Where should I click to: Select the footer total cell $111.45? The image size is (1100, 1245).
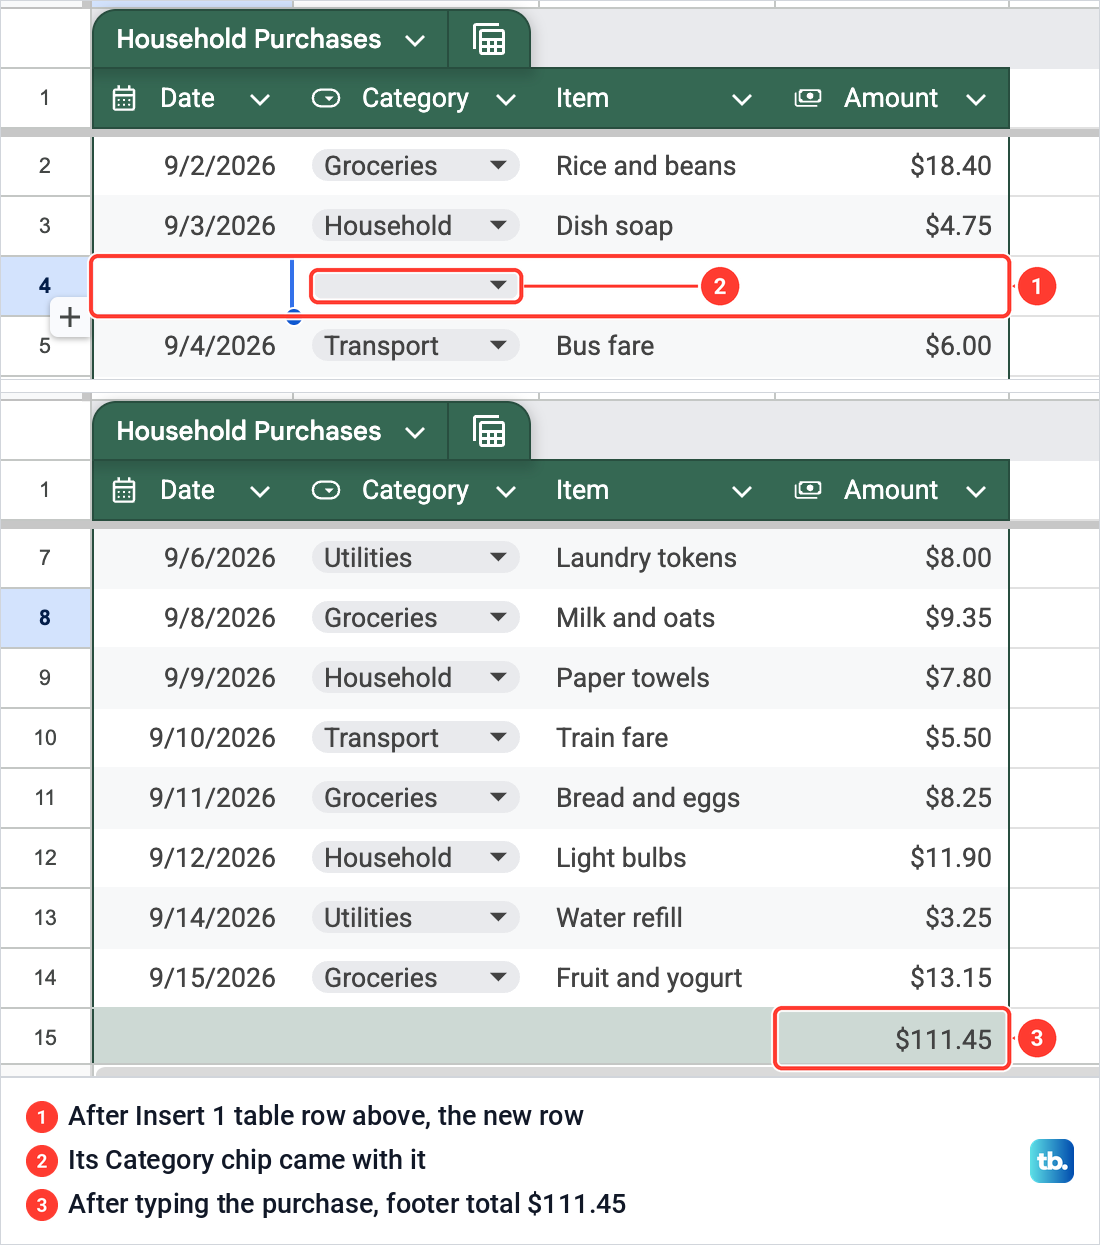pos(892,1038)
